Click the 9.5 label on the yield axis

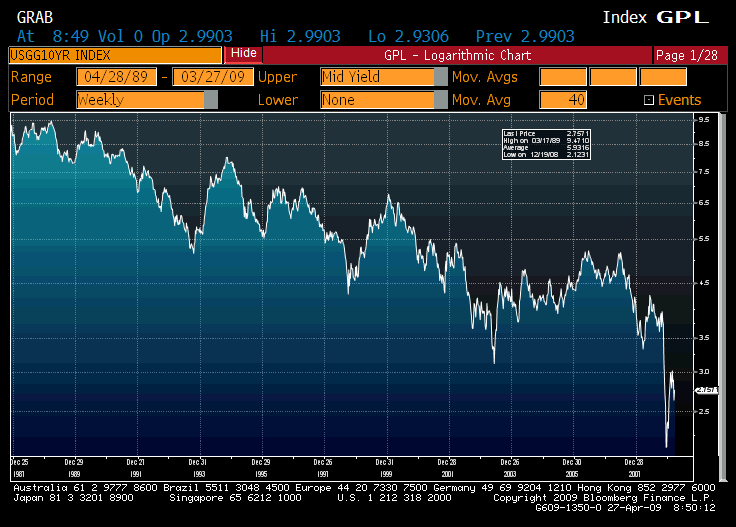tap(703, 119)
